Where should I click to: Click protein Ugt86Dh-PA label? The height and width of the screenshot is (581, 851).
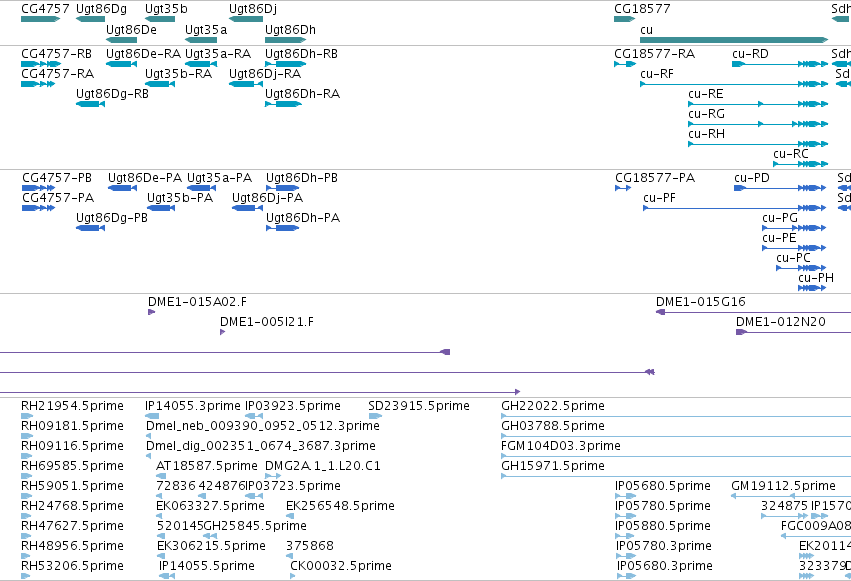[303, 218]
